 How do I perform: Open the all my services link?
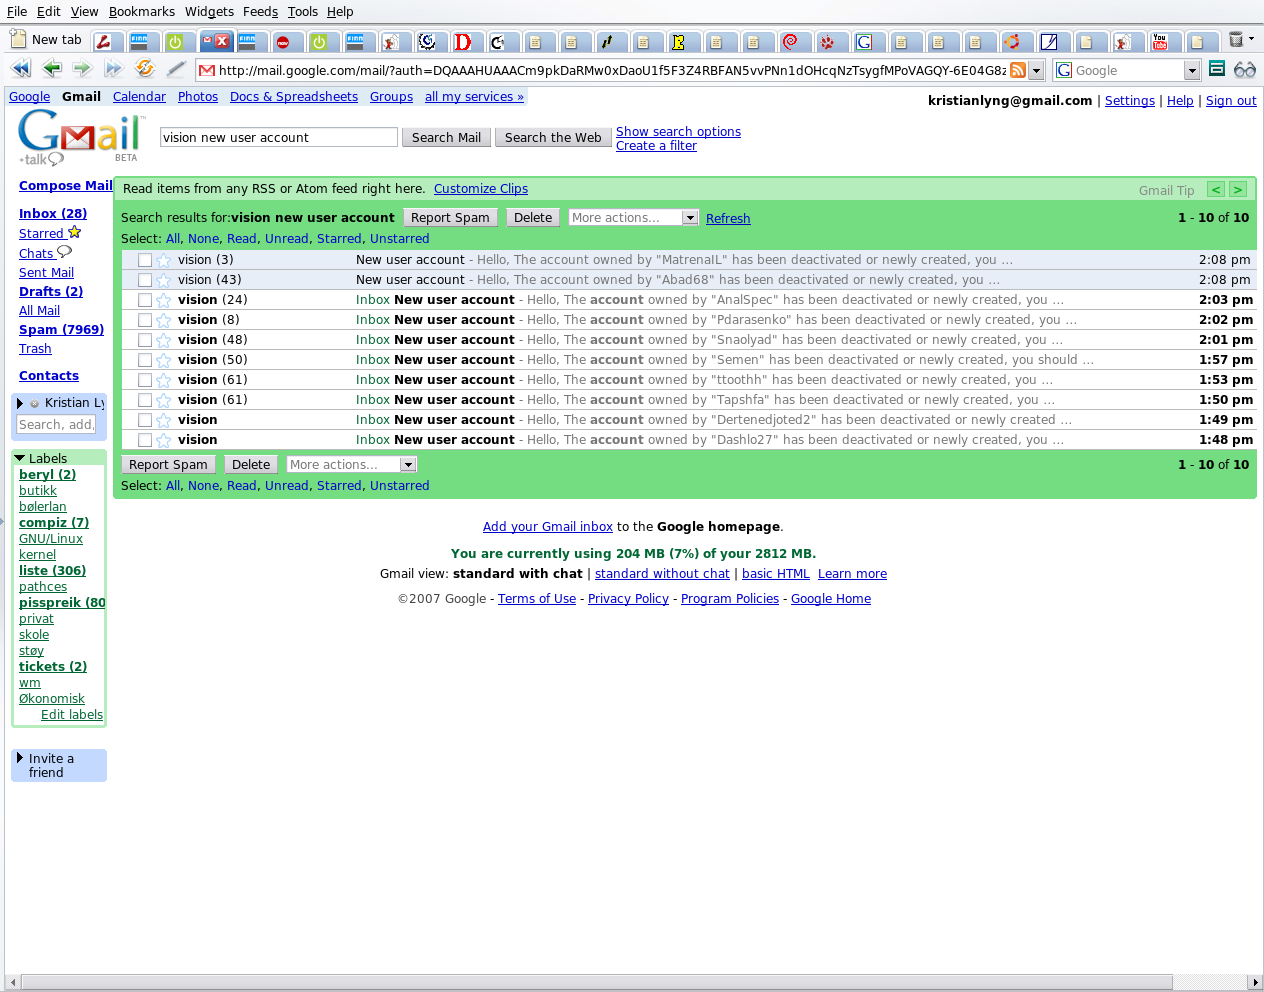tap(474, 97)
